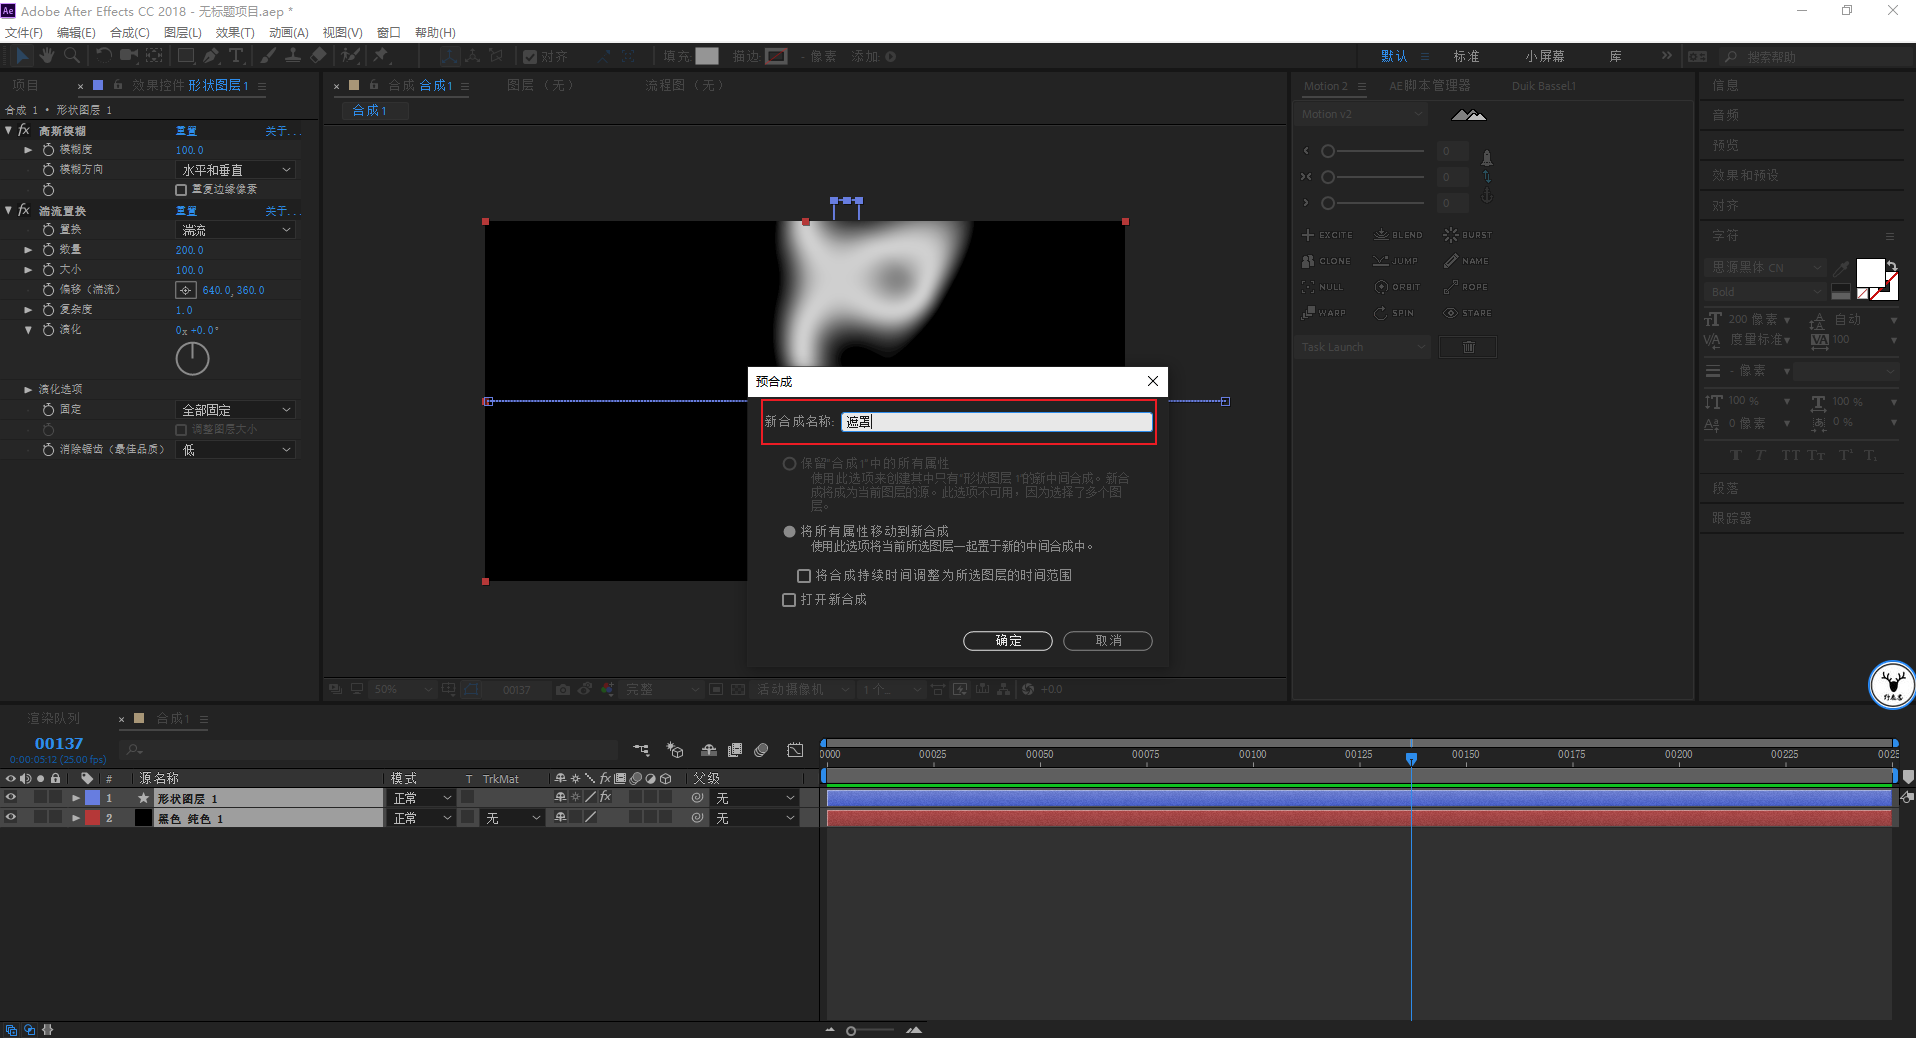The image size is (1916, 1038).
Task: Select the Rotation tool
Action: click(x=103, y=56)
